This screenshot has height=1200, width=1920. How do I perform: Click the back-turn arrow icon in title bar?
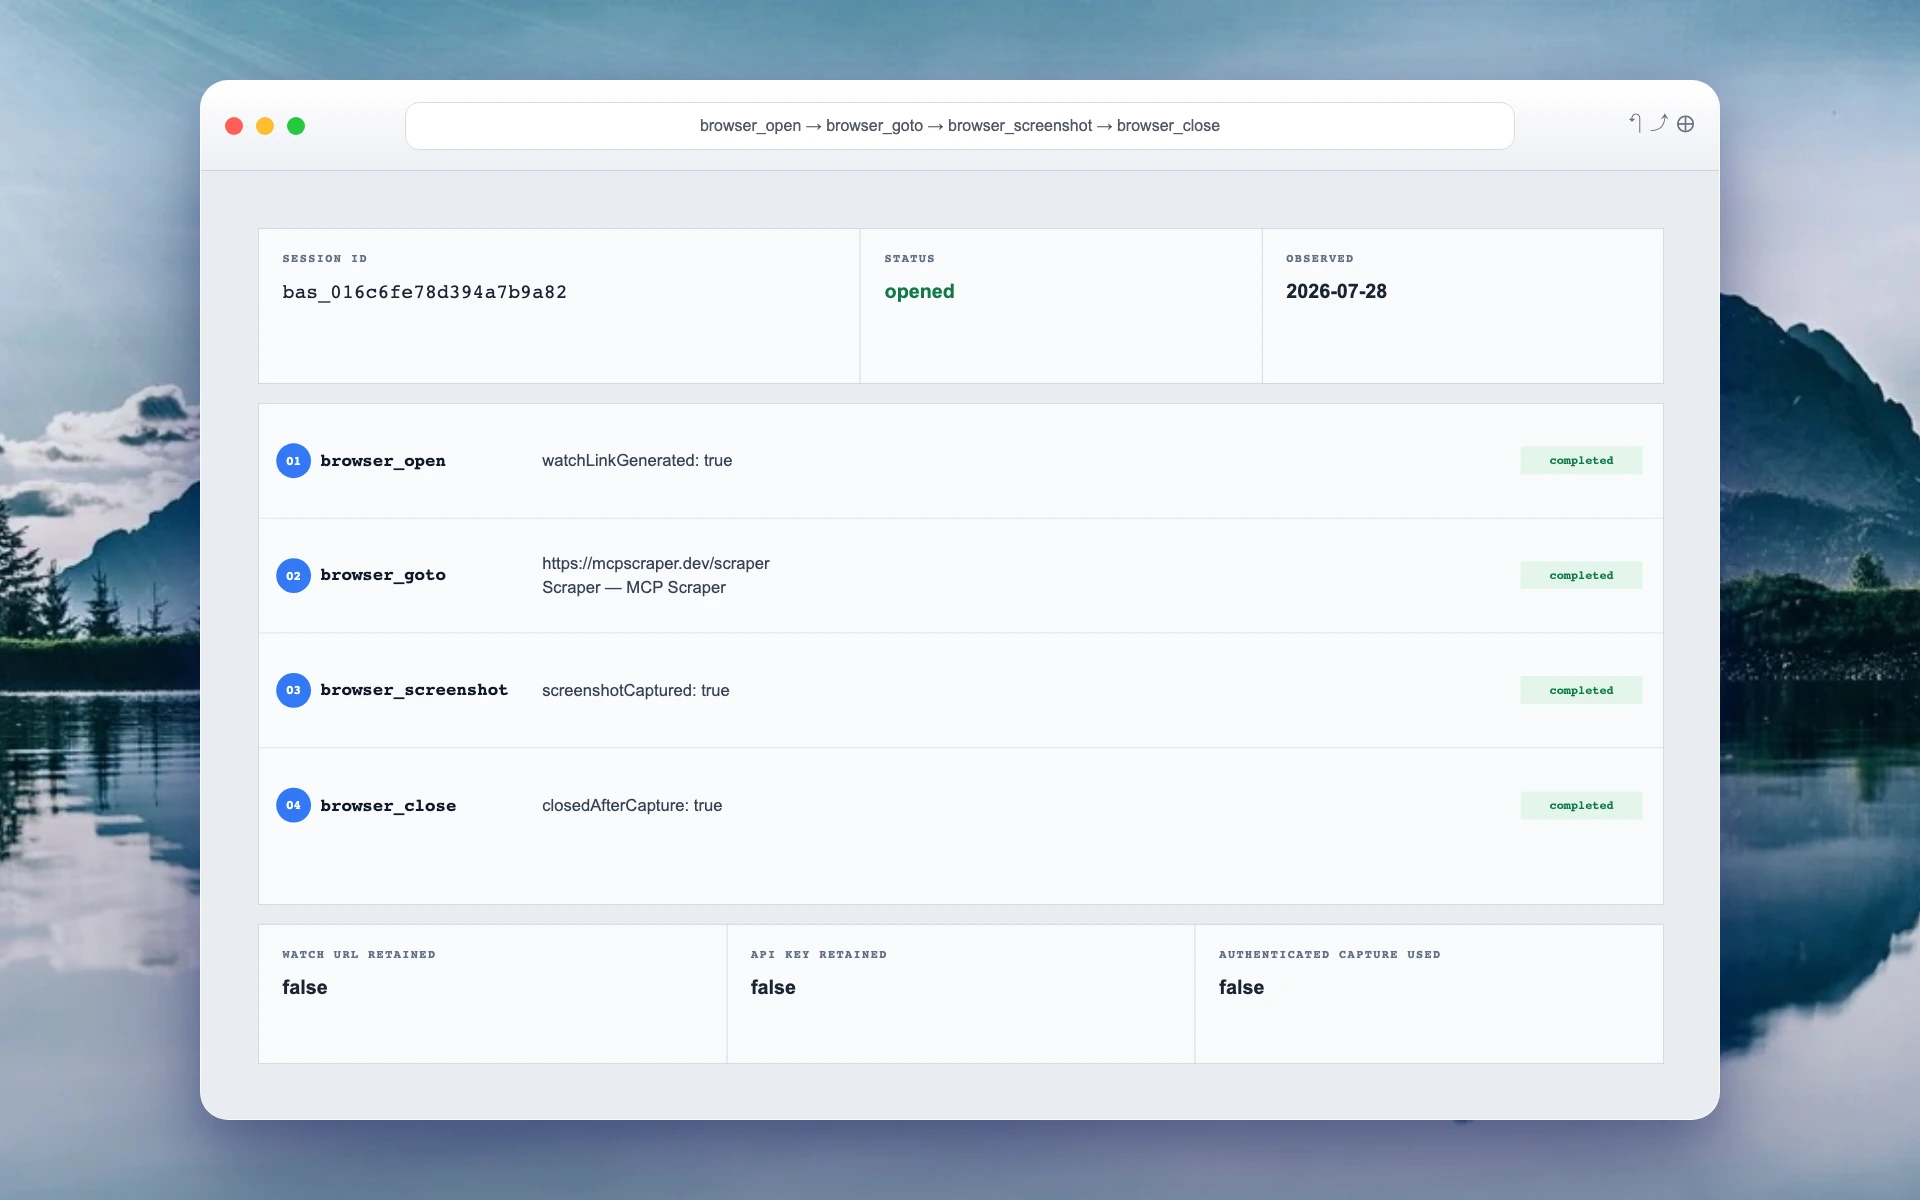1636,123
